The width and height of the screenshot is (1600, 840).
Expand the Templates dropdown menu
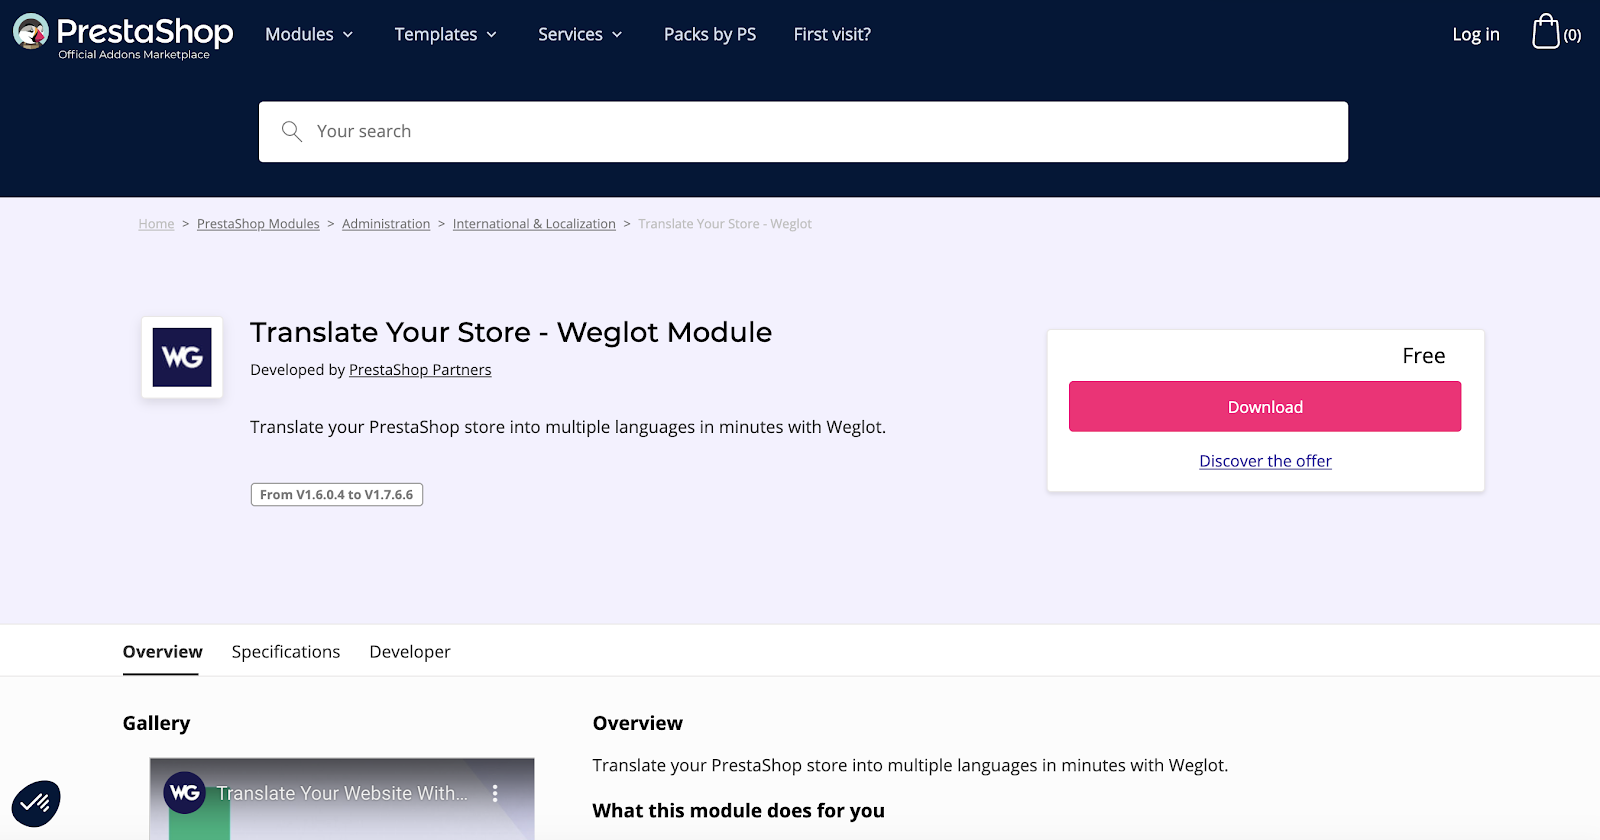445,34
